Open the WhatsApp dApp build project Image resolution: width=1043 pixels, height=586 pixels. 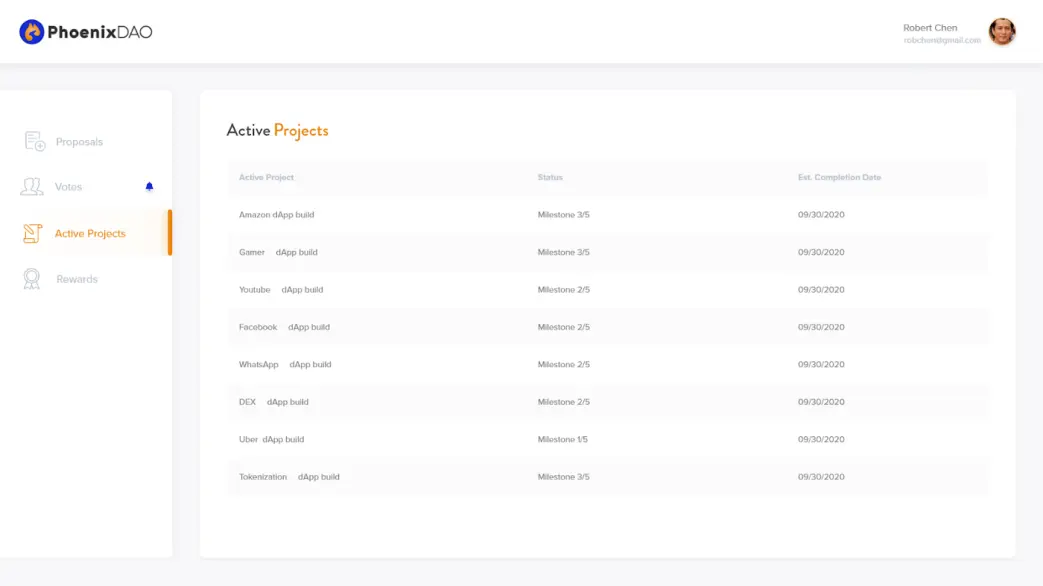(x=285, y=365)
